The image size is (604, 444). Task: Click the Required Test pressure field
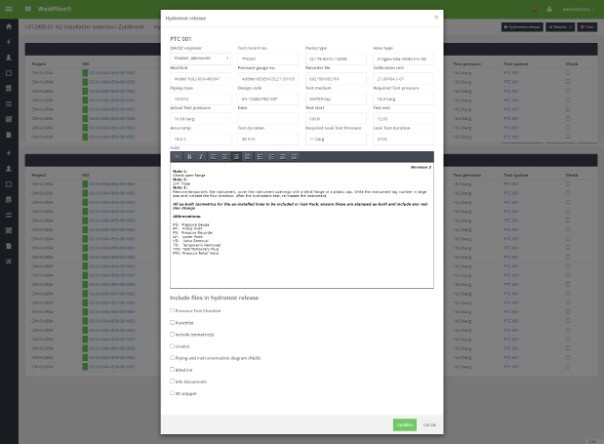[403, 99]
